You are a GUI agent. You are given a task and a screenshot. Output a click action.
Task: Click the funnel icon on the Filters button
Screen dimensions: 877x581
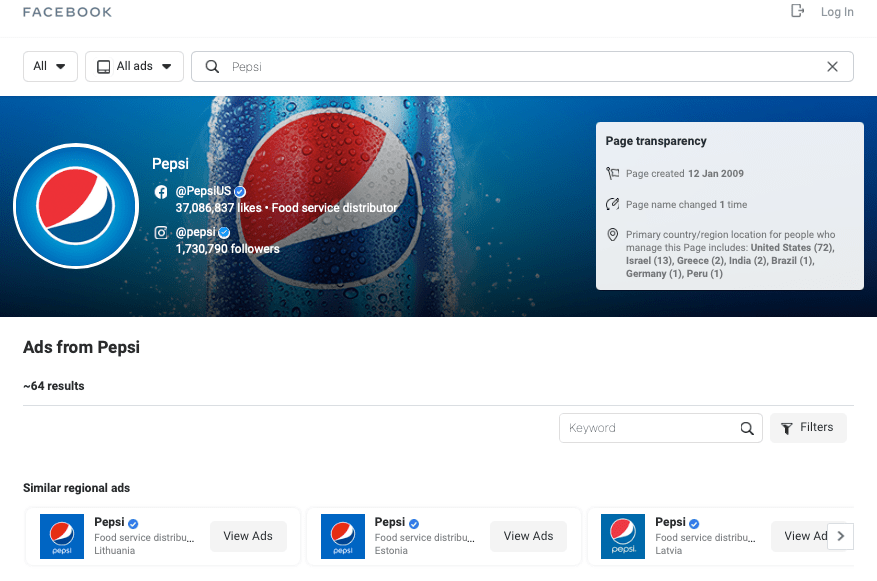tap(786, 428)
